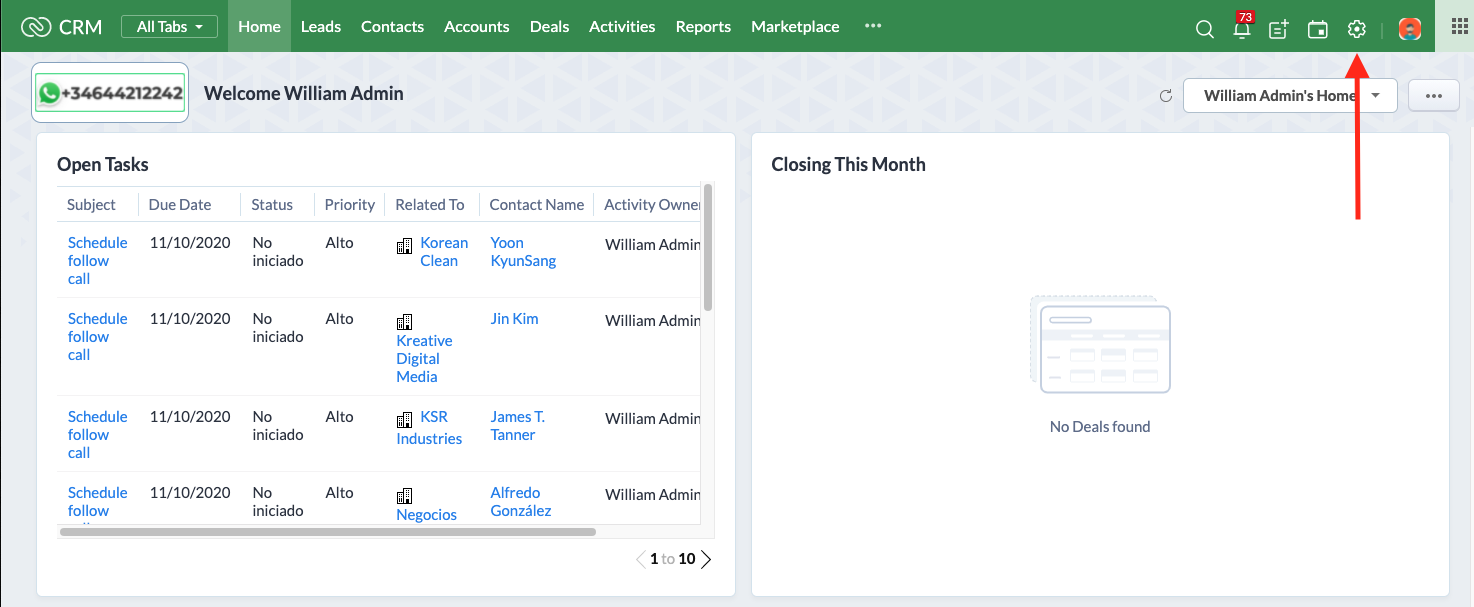
Task: Open the notifications bell showing 73
Action: [x=1242, y=27]
